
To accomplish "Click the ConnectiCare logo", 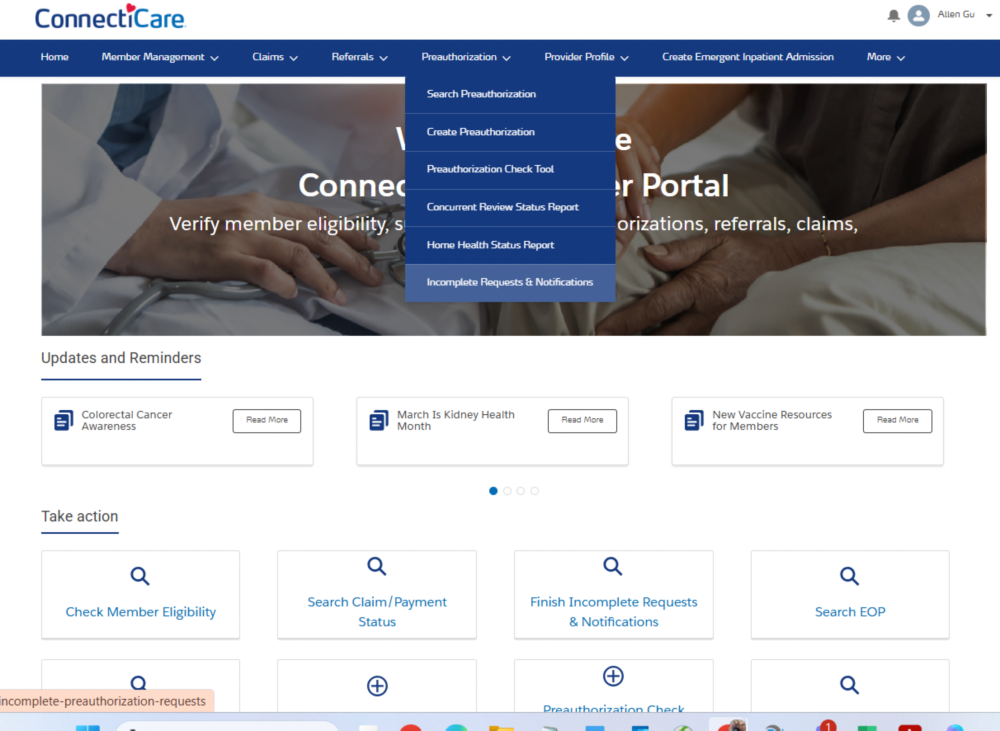I will tap(110, 17).
